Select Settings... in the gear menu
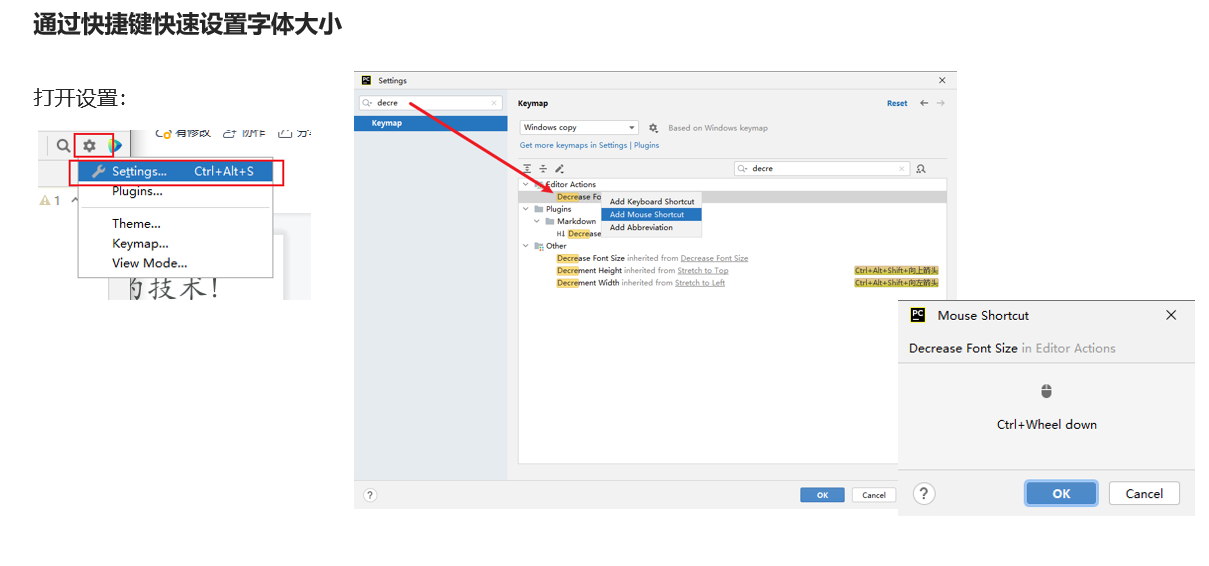 pyautogui.click(x=176, y=171)
